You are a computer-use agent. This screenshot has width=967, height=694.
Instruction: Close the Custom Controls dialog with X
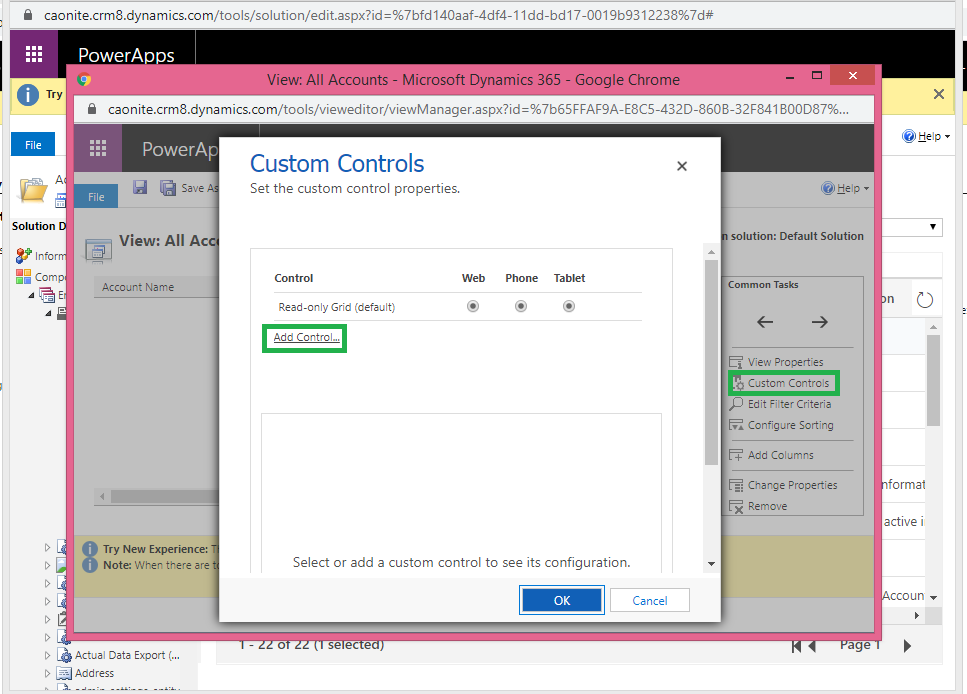click(x=681, y=166)
